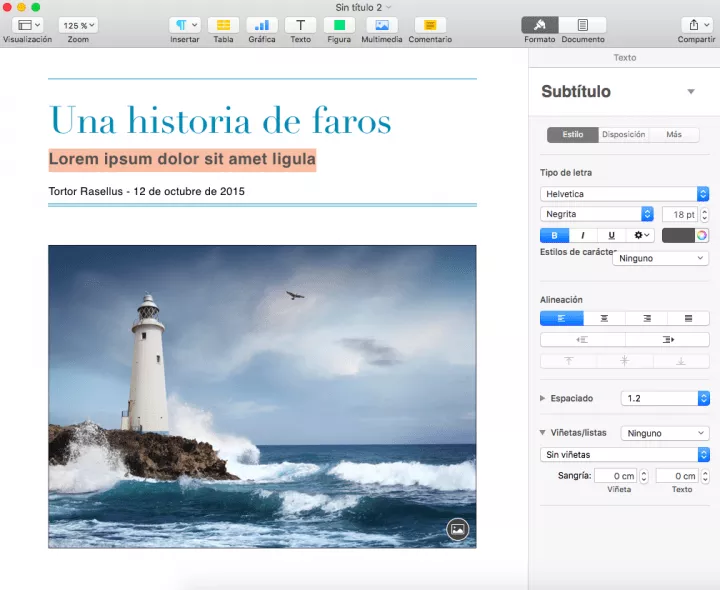Center-align text in Alineación
The height and width of the screenshot is (590, 720).
(604, 318)
